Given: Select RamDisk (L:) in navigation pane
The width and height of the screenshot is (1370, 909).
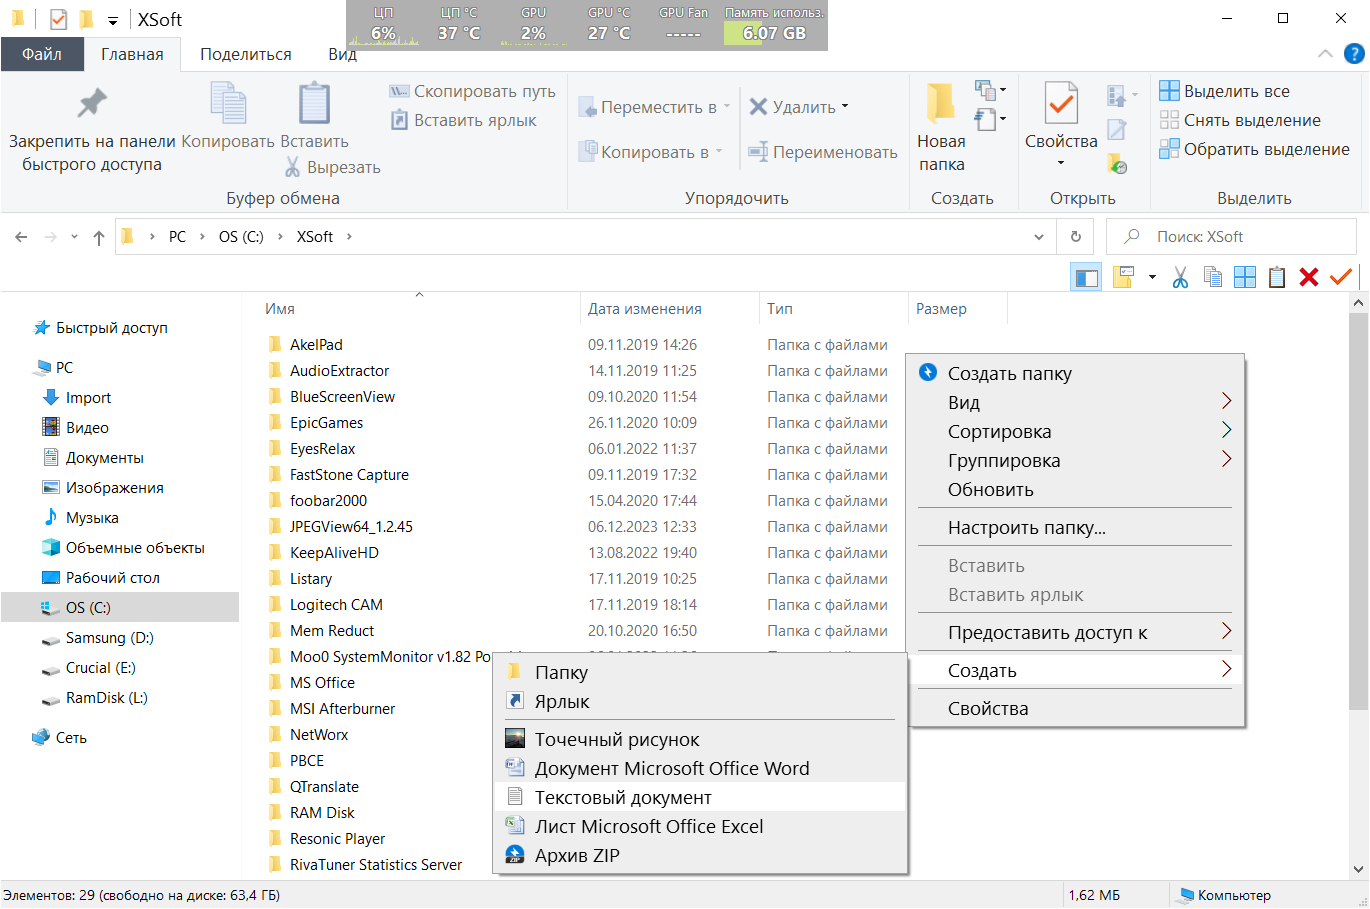Looking at the screenshot, I should [x=106, y=698].
